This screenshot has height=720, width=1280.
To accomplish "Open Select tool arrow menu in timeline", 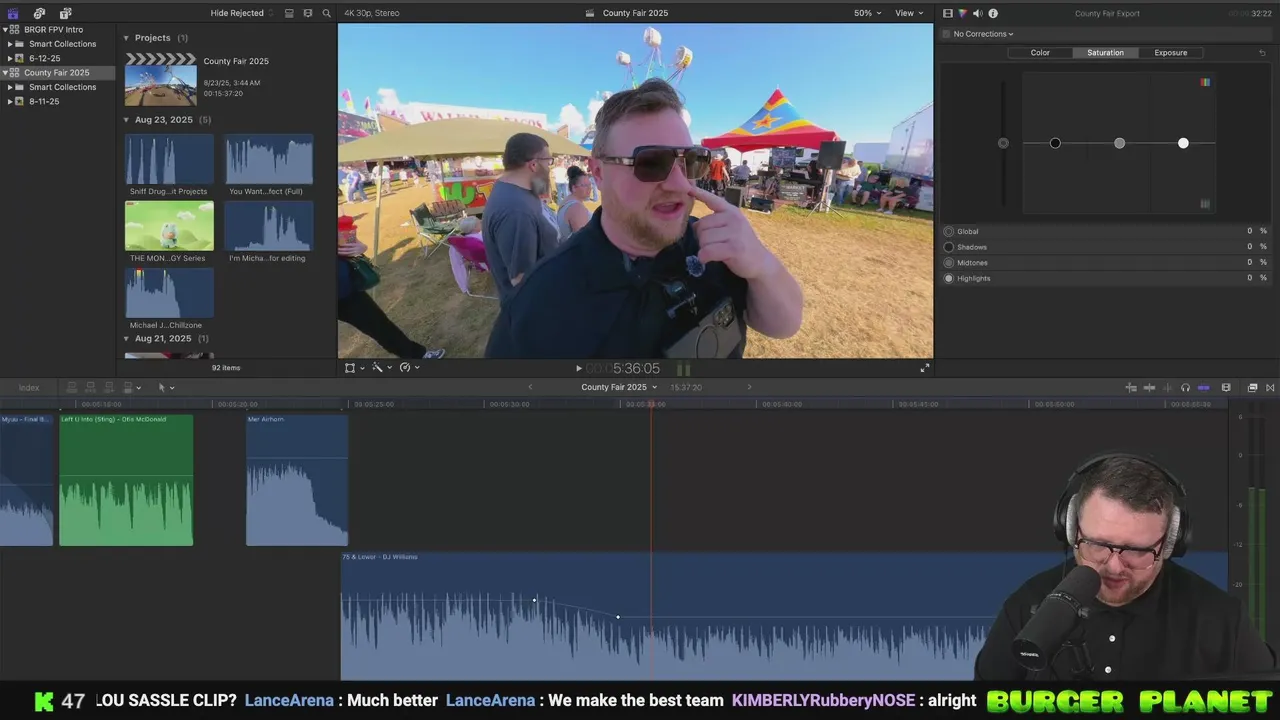I will (165, 387).
